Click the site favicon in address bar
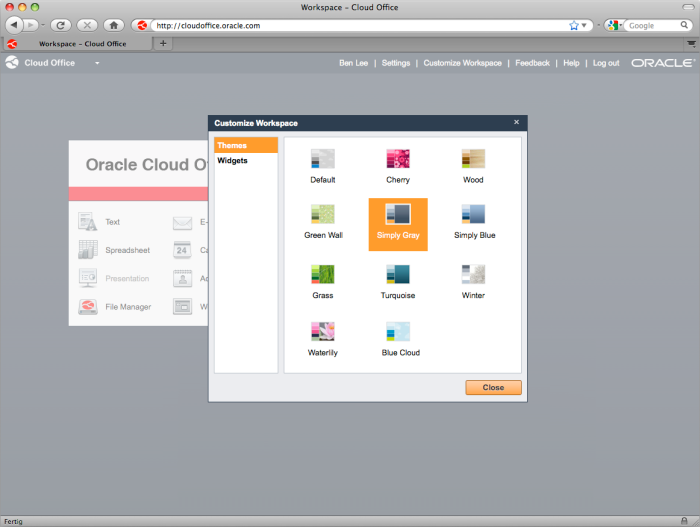Image resolution: width=700 pixels, height=527 pixels. [x=142, y=25]
